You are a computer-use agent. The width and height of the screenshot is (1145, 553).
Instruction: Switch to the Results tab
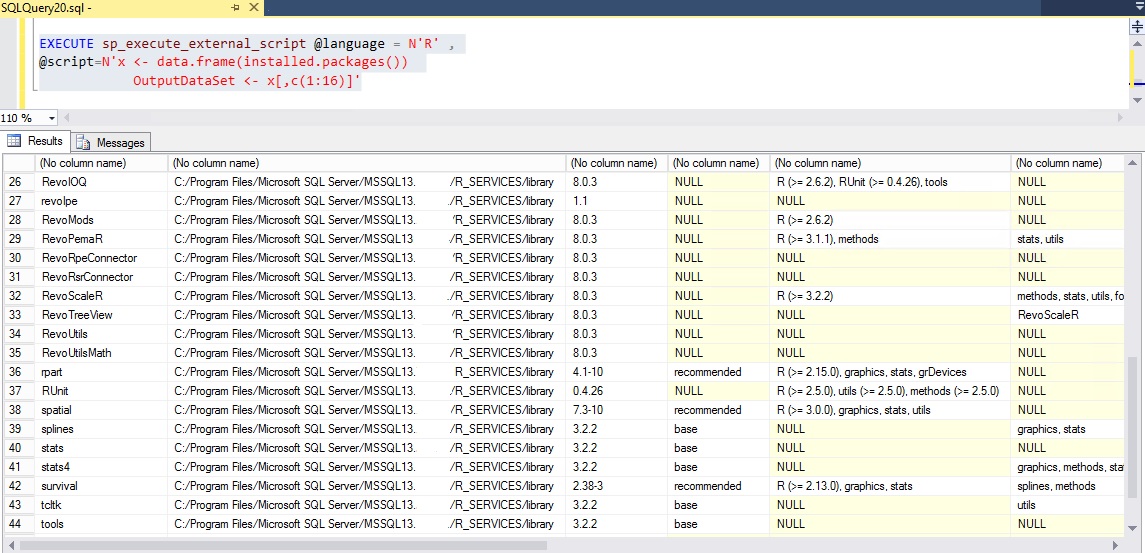click(x=36, y=141)
